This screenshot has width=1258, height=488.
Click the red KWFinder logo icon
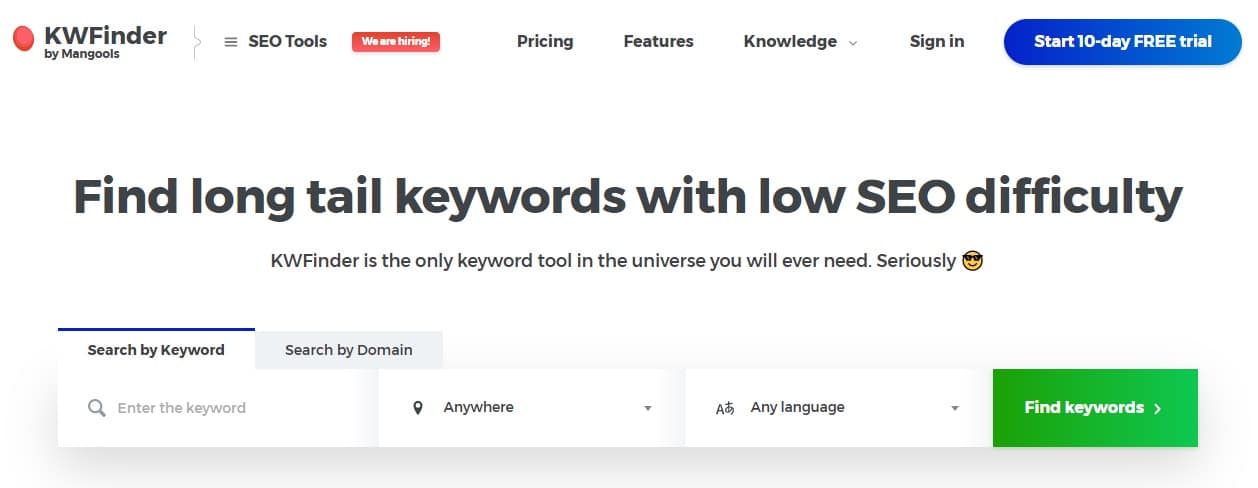click(24, 39)
